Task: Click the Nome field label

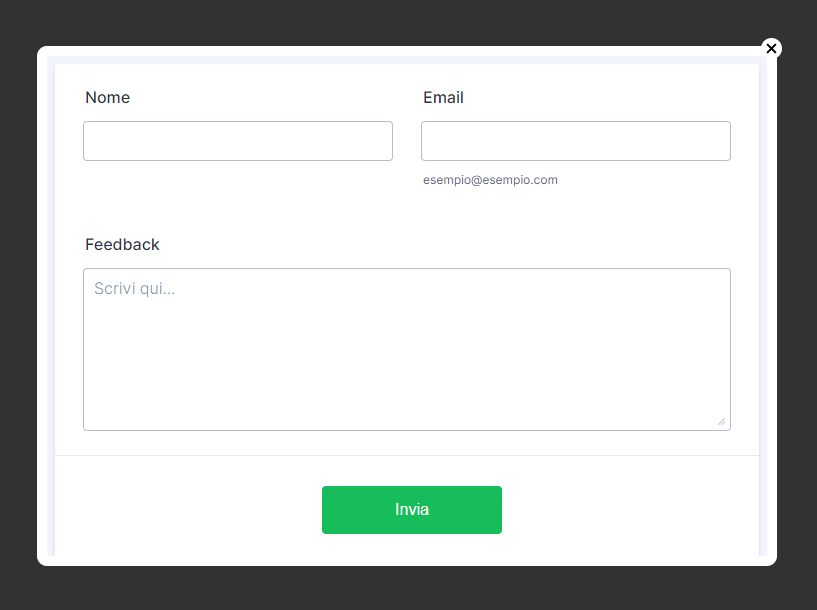Action: (x=108, y=98)
